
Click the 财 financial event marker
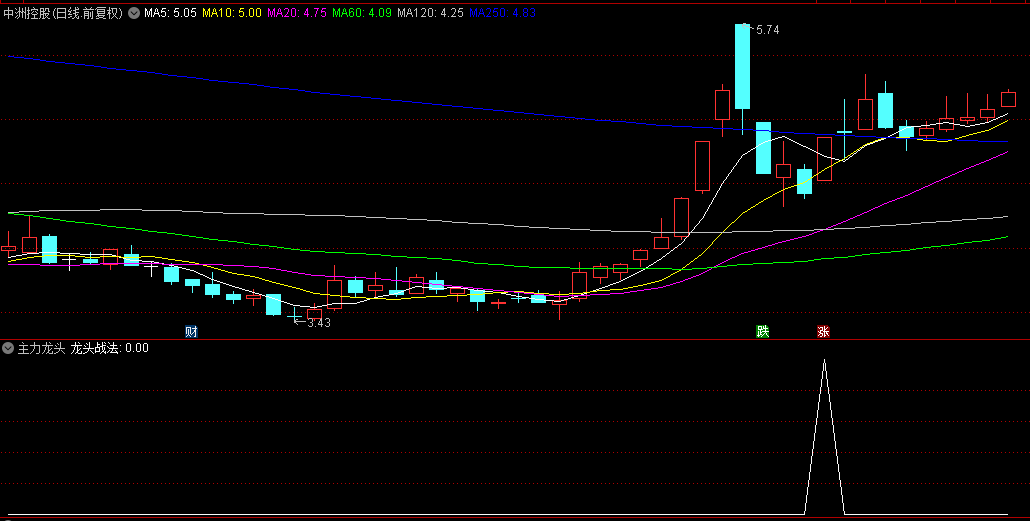pos(191,332)
